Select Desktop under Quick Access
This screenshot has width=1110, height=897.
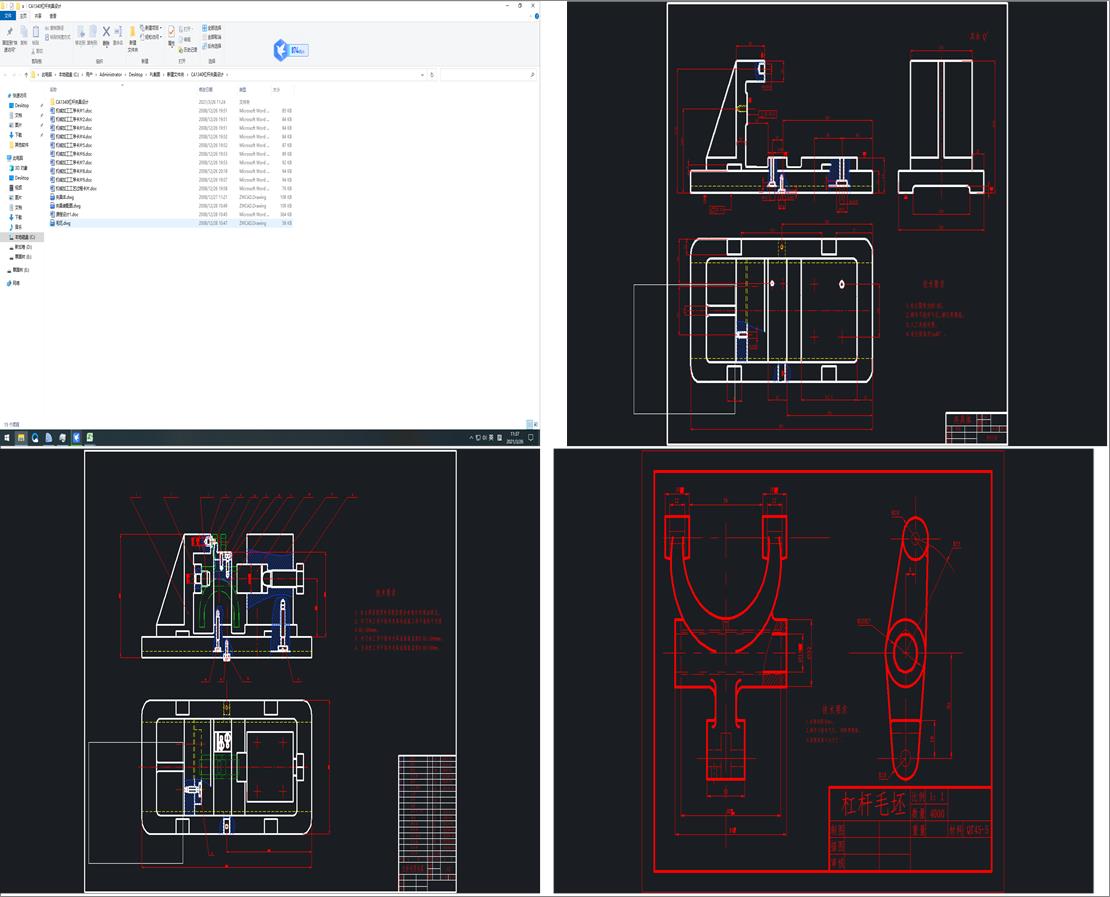21,105
